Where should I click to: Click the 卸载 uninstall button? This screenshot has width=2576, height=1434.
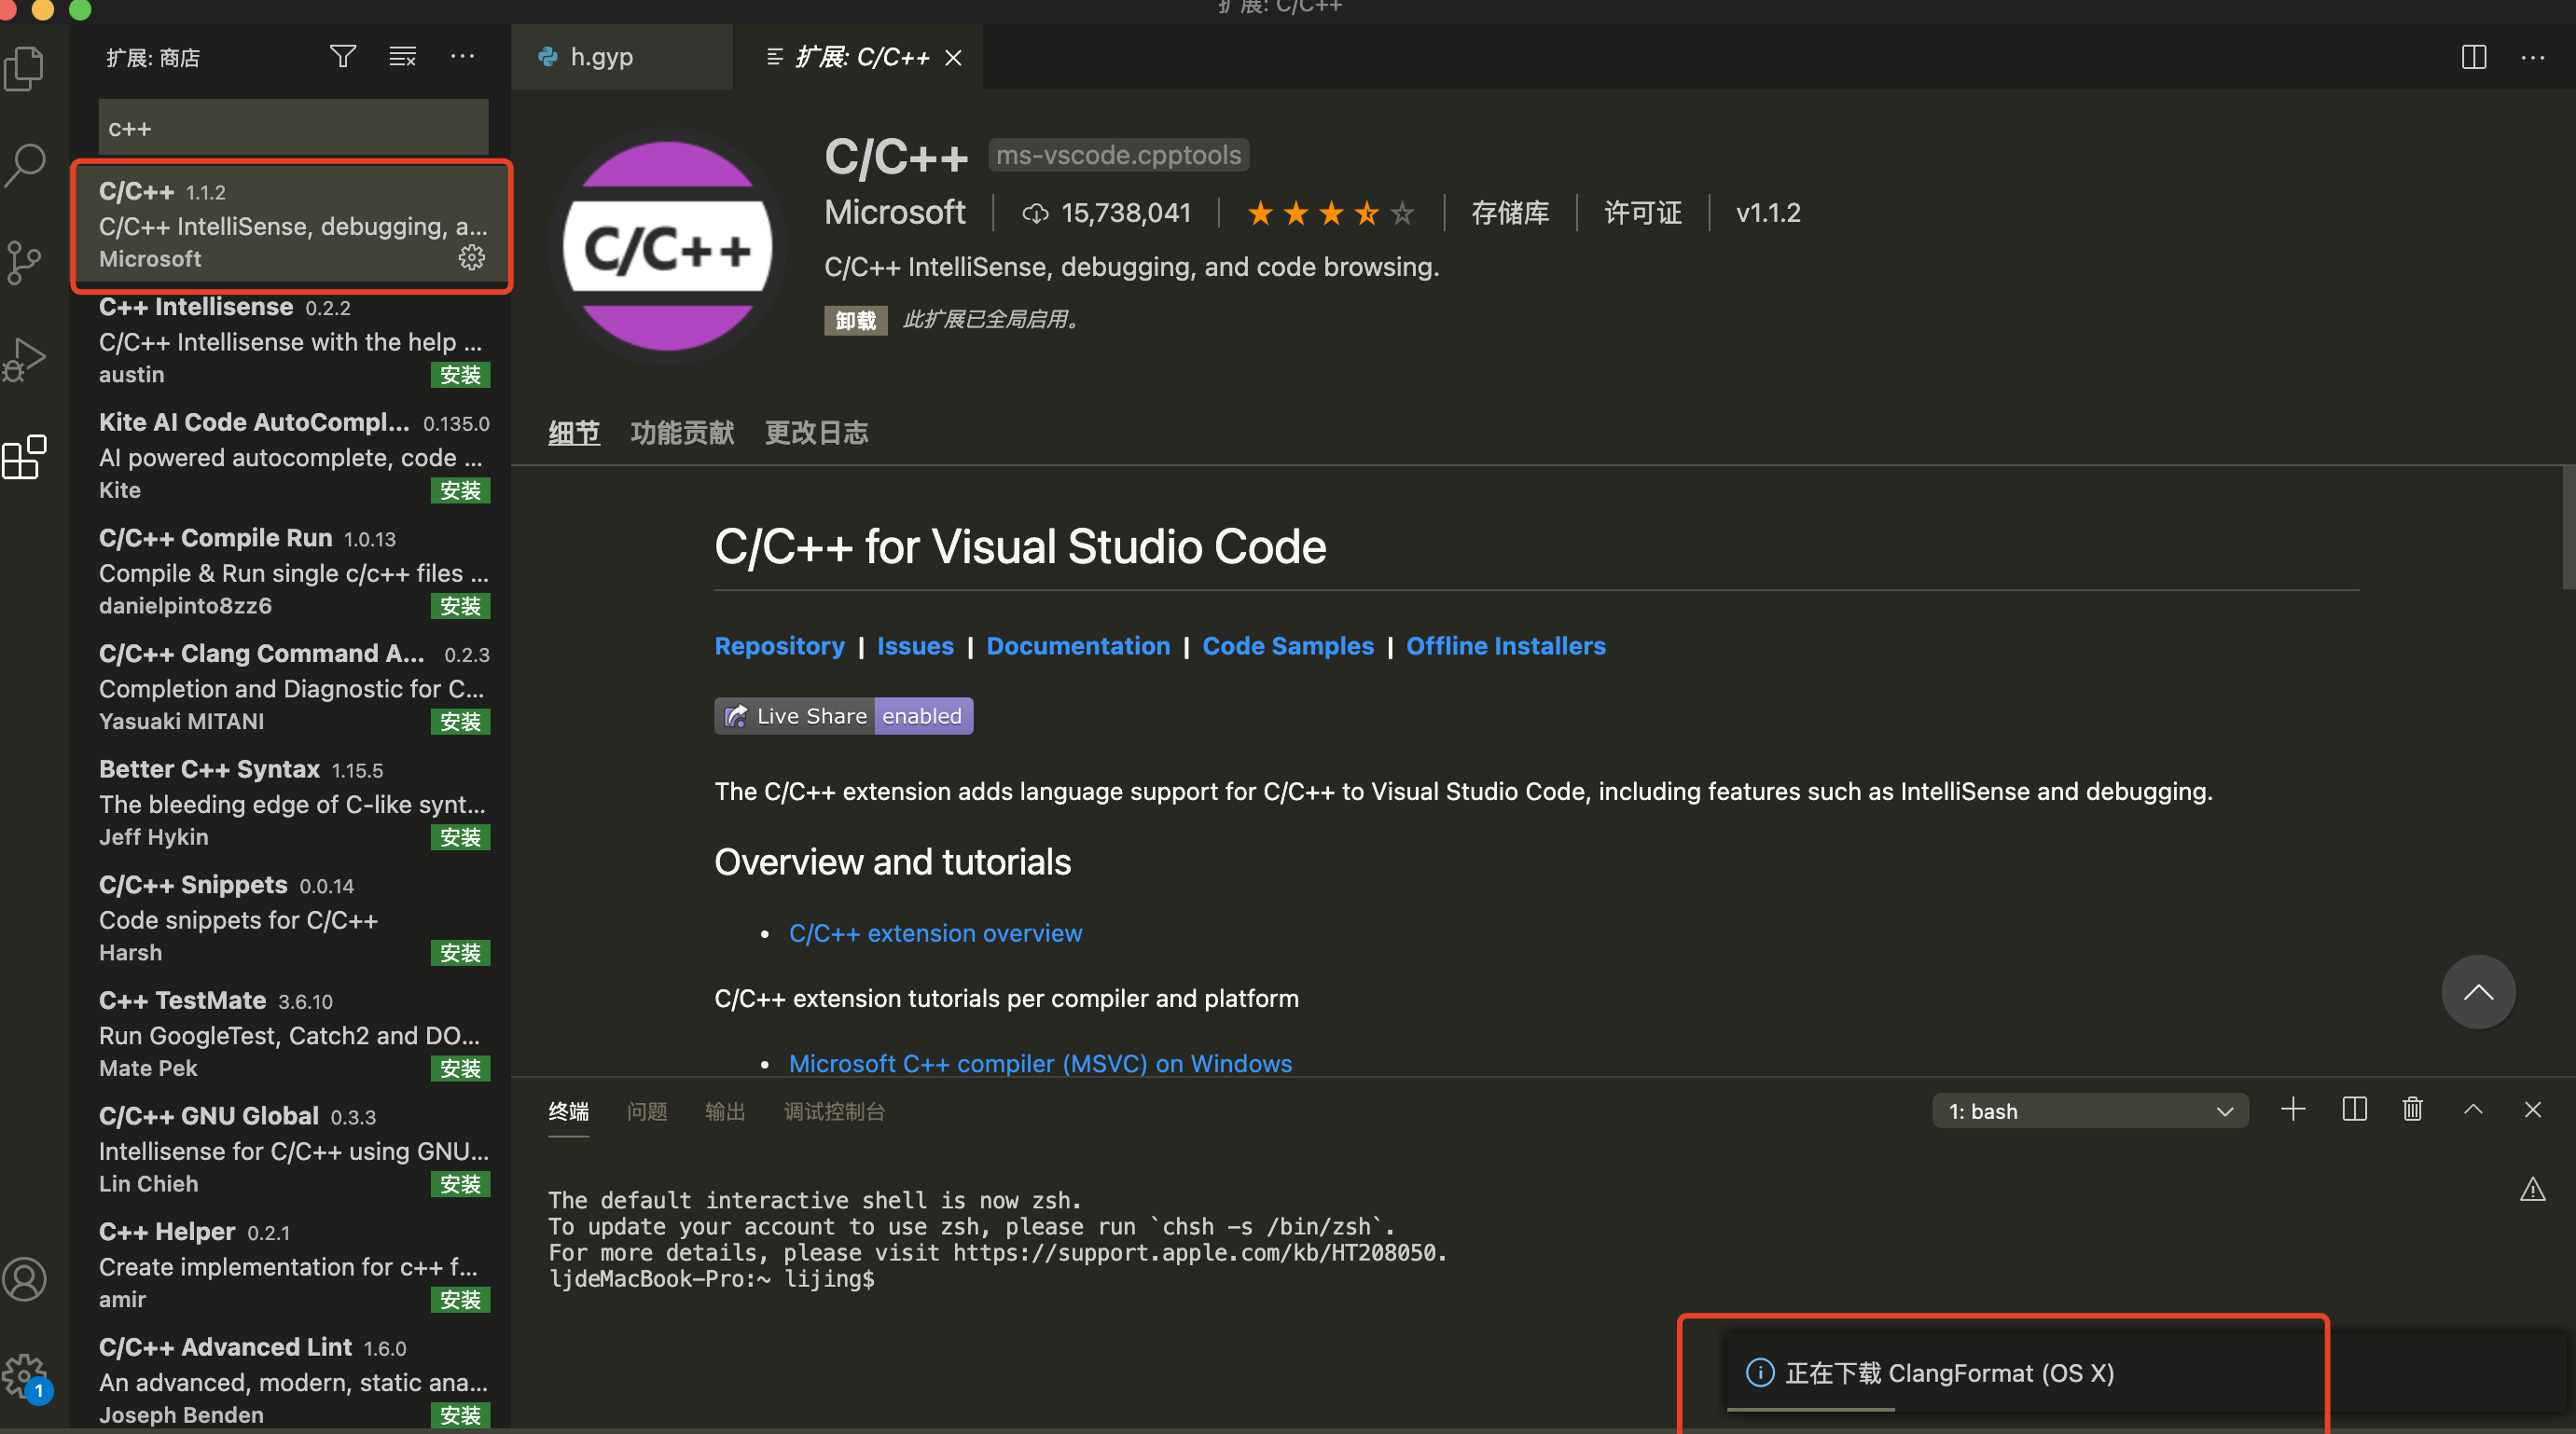(856, 320)
